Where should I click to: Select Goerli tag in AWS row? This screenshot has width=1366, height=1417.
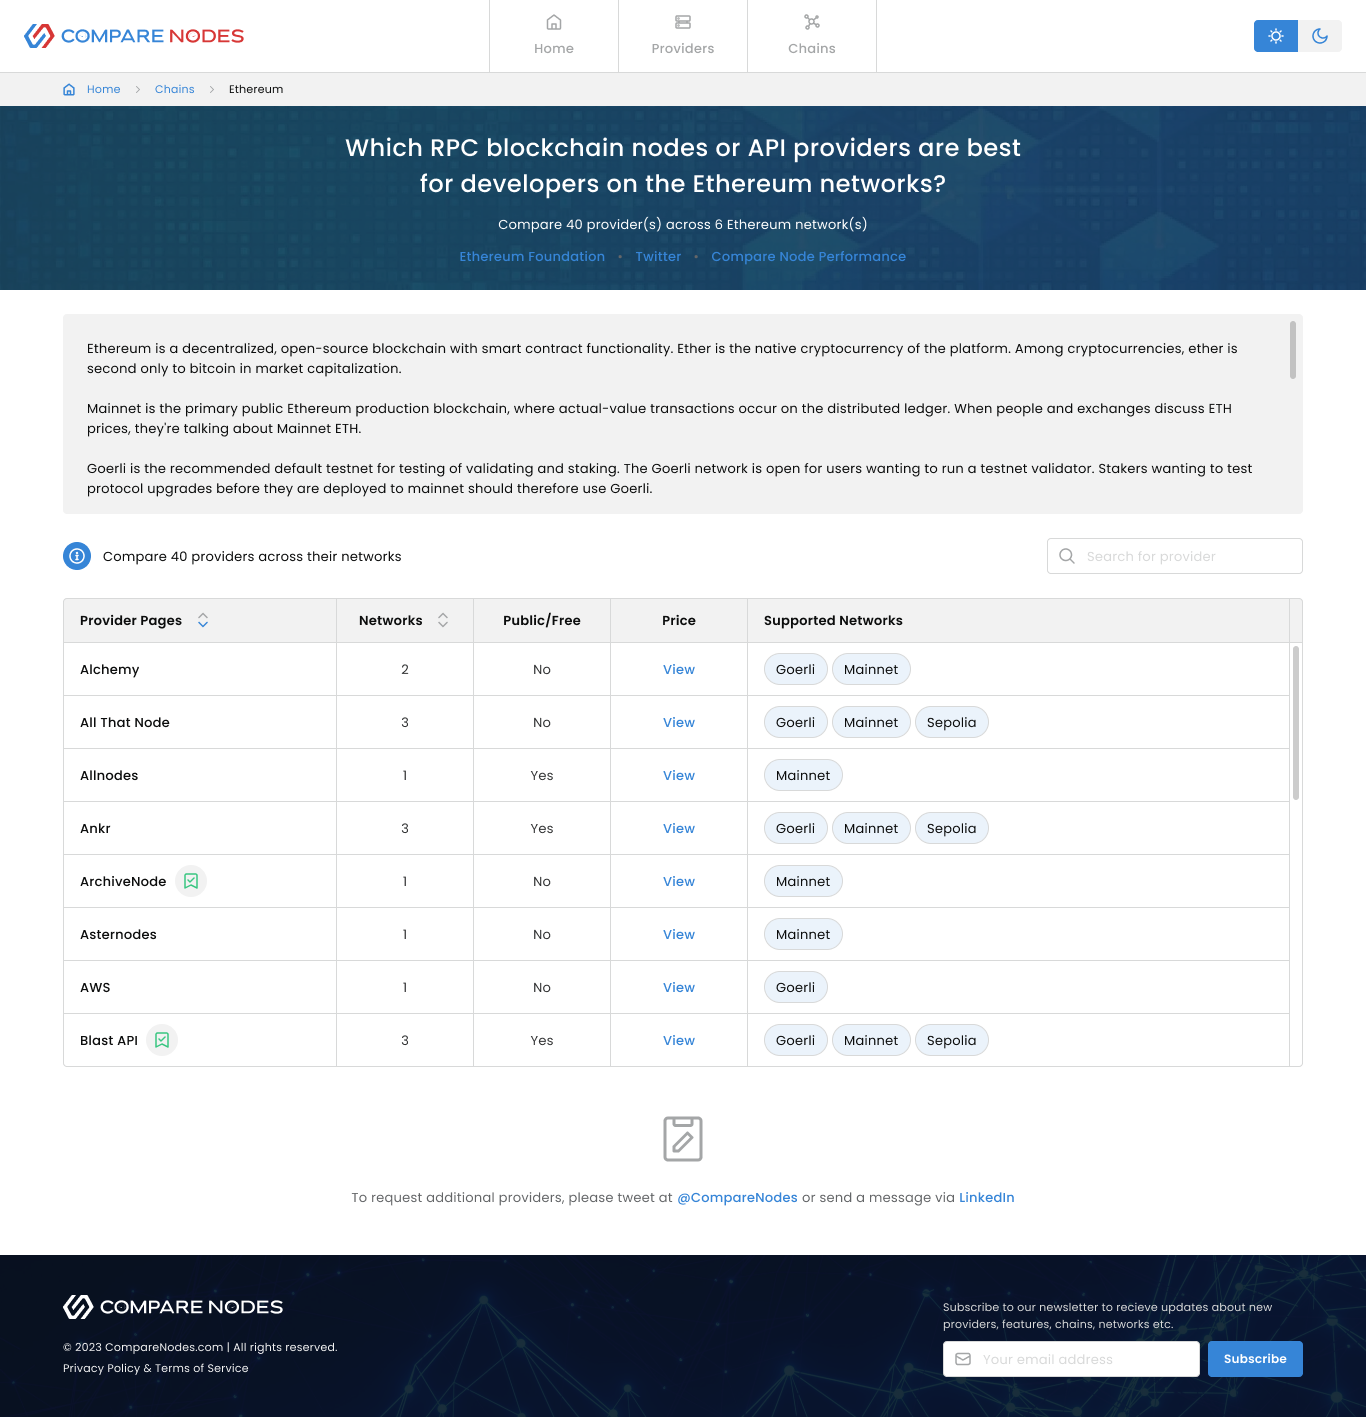[x=796, y=987]
